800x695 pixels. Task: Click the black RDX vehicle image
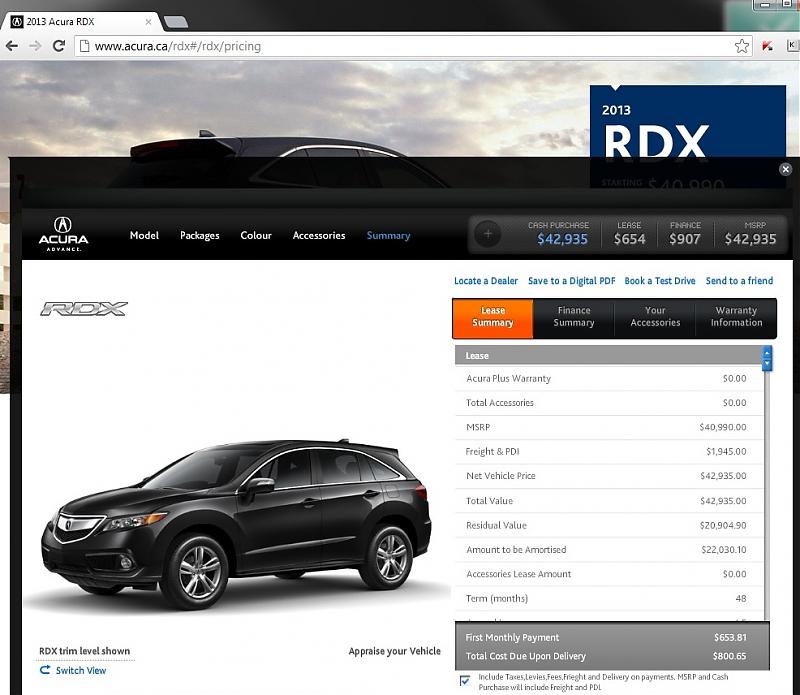pos(236,523)
